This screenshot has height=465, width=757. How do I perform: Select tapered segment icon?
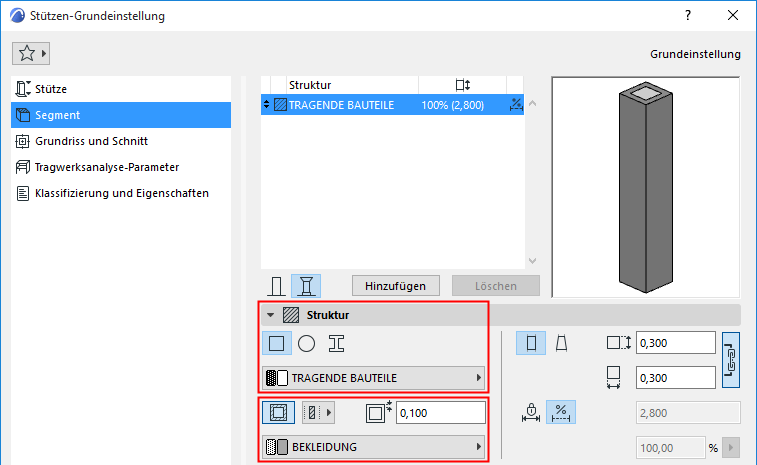click(x=561, y=343)
